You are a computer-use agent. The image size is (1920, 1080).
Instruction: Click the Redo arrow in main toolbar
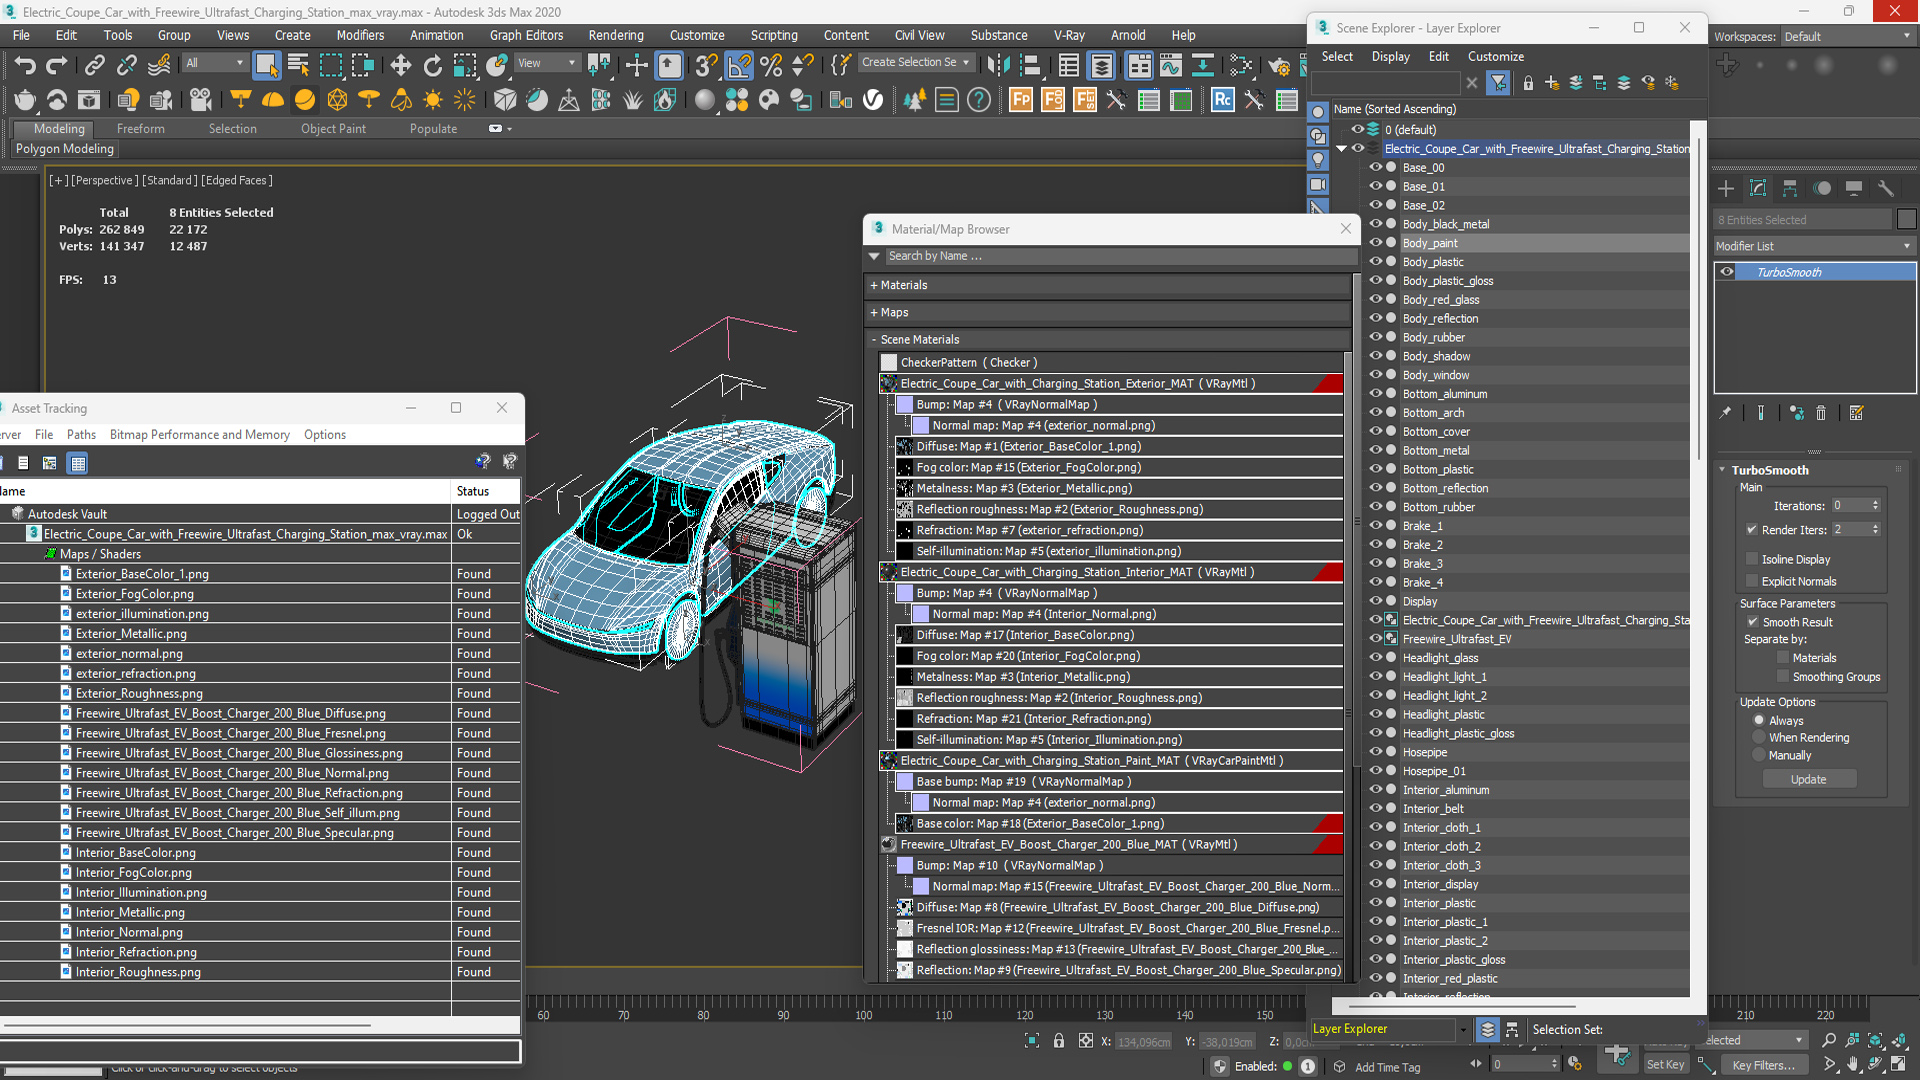pos(57,66)
